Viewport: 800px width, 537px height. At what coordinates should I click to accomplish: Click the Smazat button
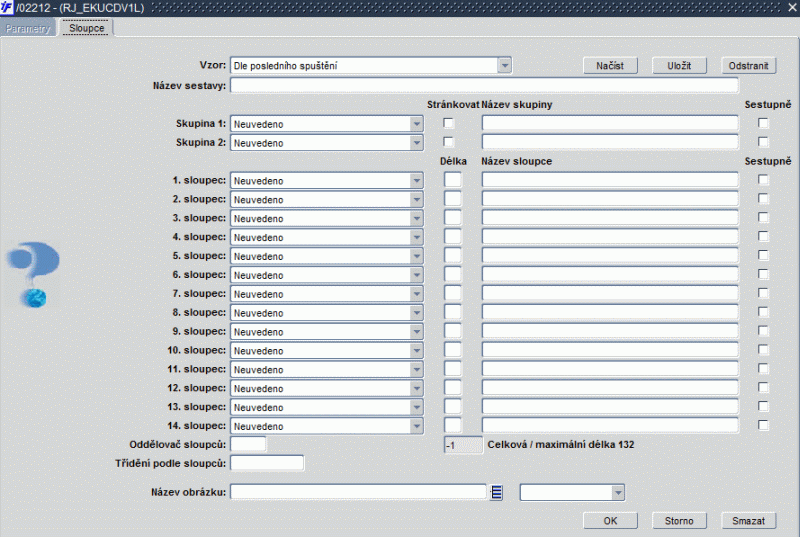click(x=748, y=521)
